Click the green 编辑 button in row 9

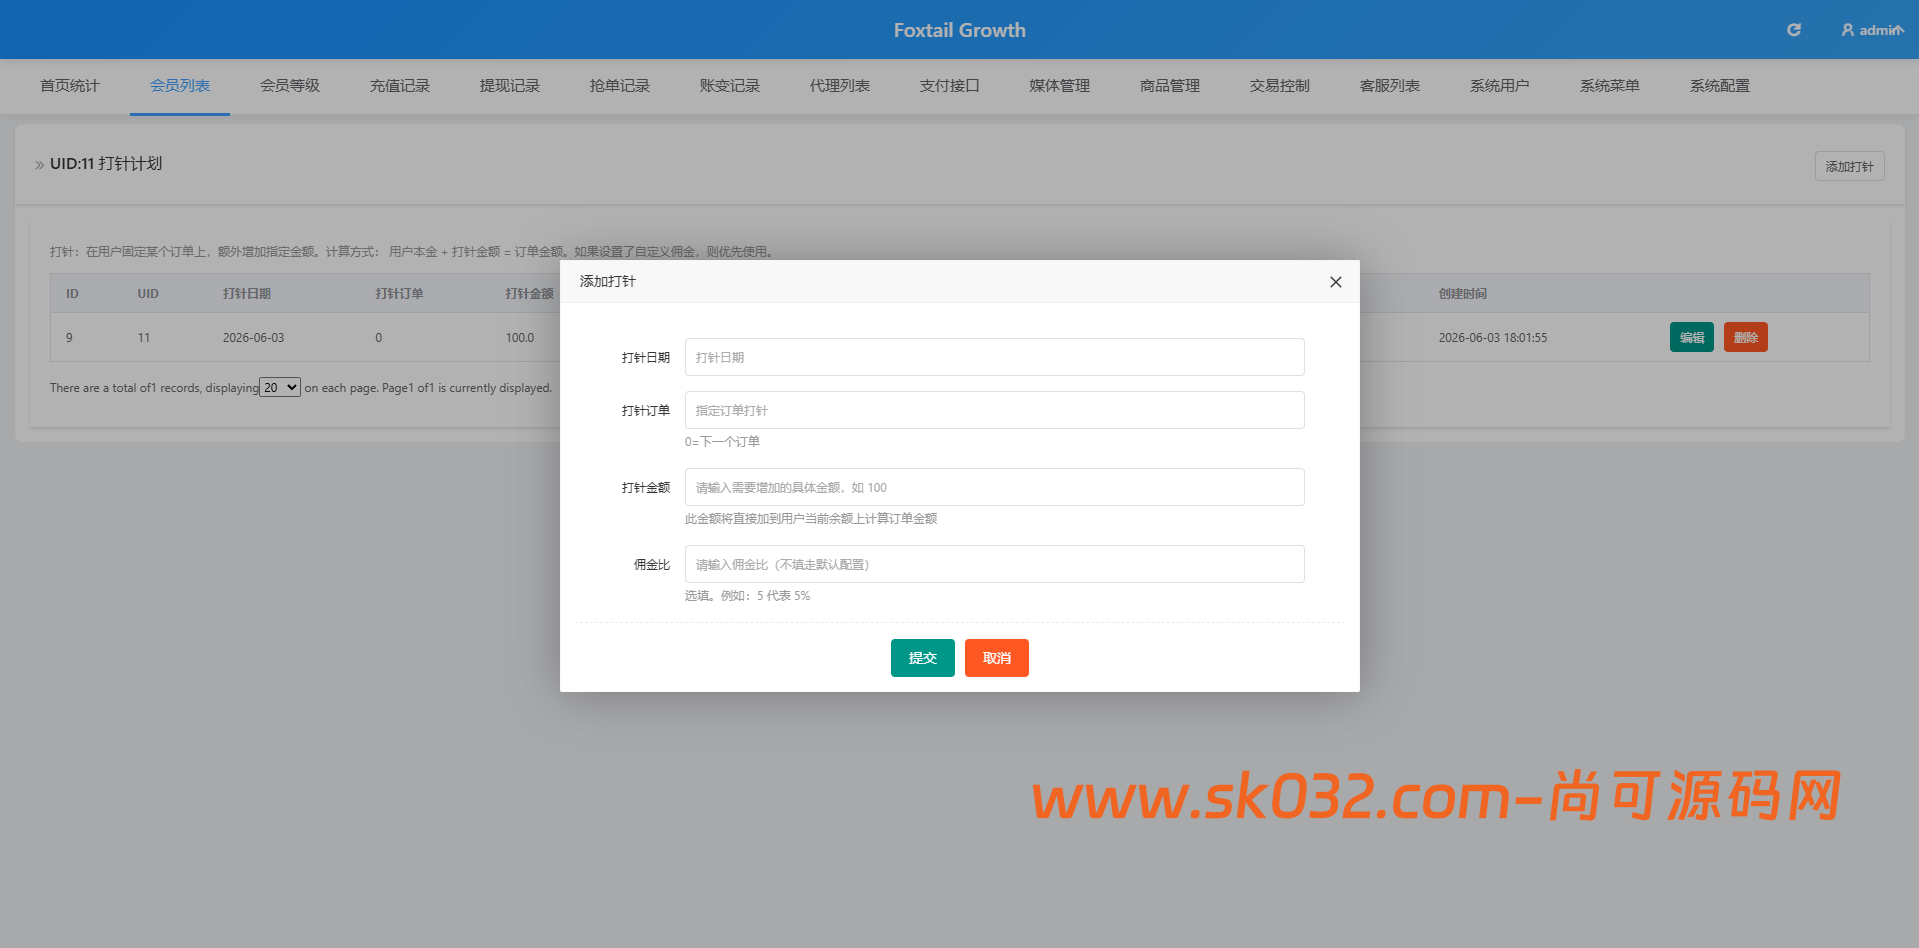(x=1691, y=337)
